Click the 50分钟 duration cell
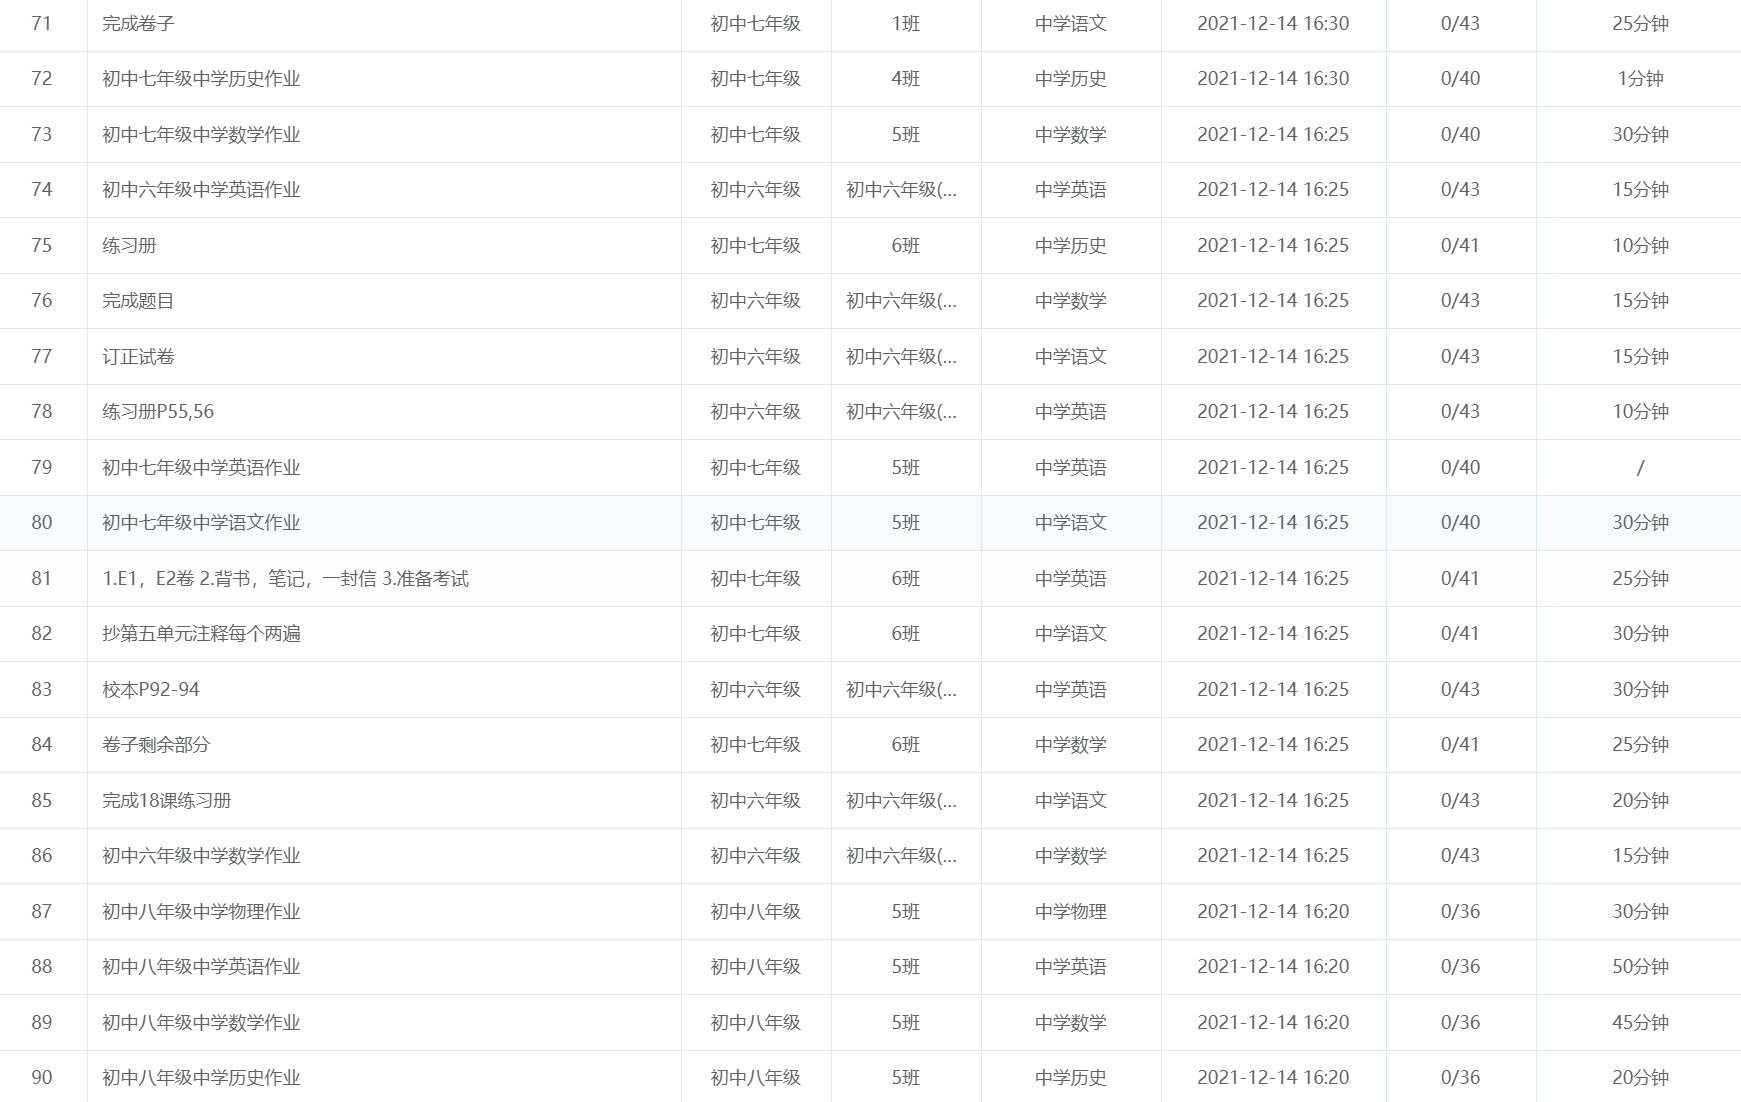Image resolution: width=1741 pixels, height=1102 pixels. click(x=1639, y=966)
